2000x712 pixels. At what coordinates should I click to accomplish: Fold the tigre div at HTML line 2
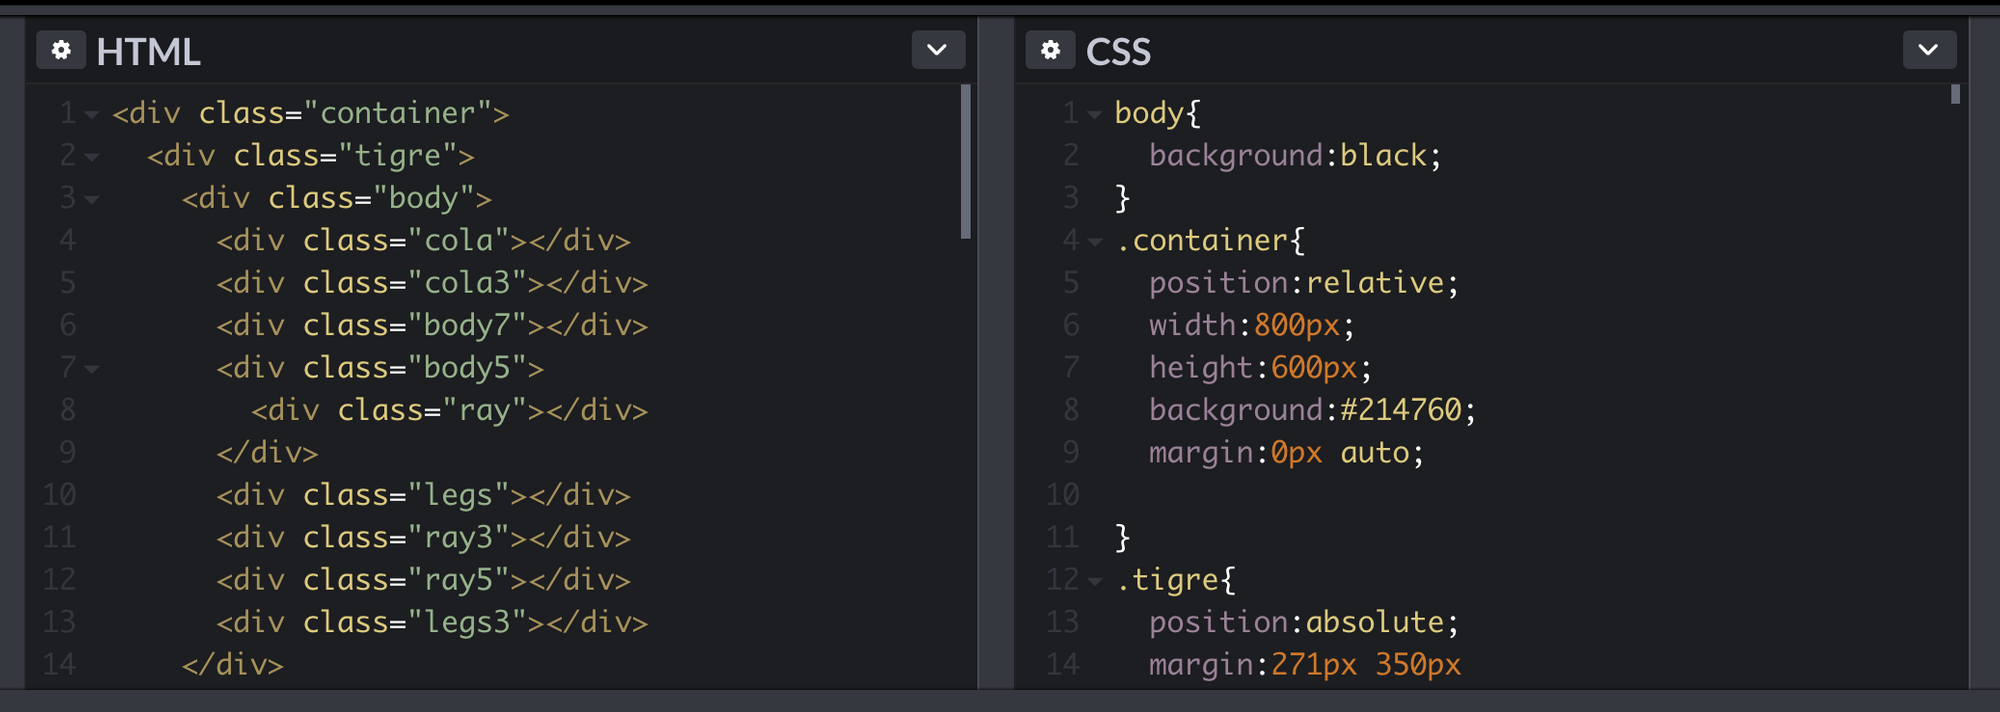click(92, 157)
